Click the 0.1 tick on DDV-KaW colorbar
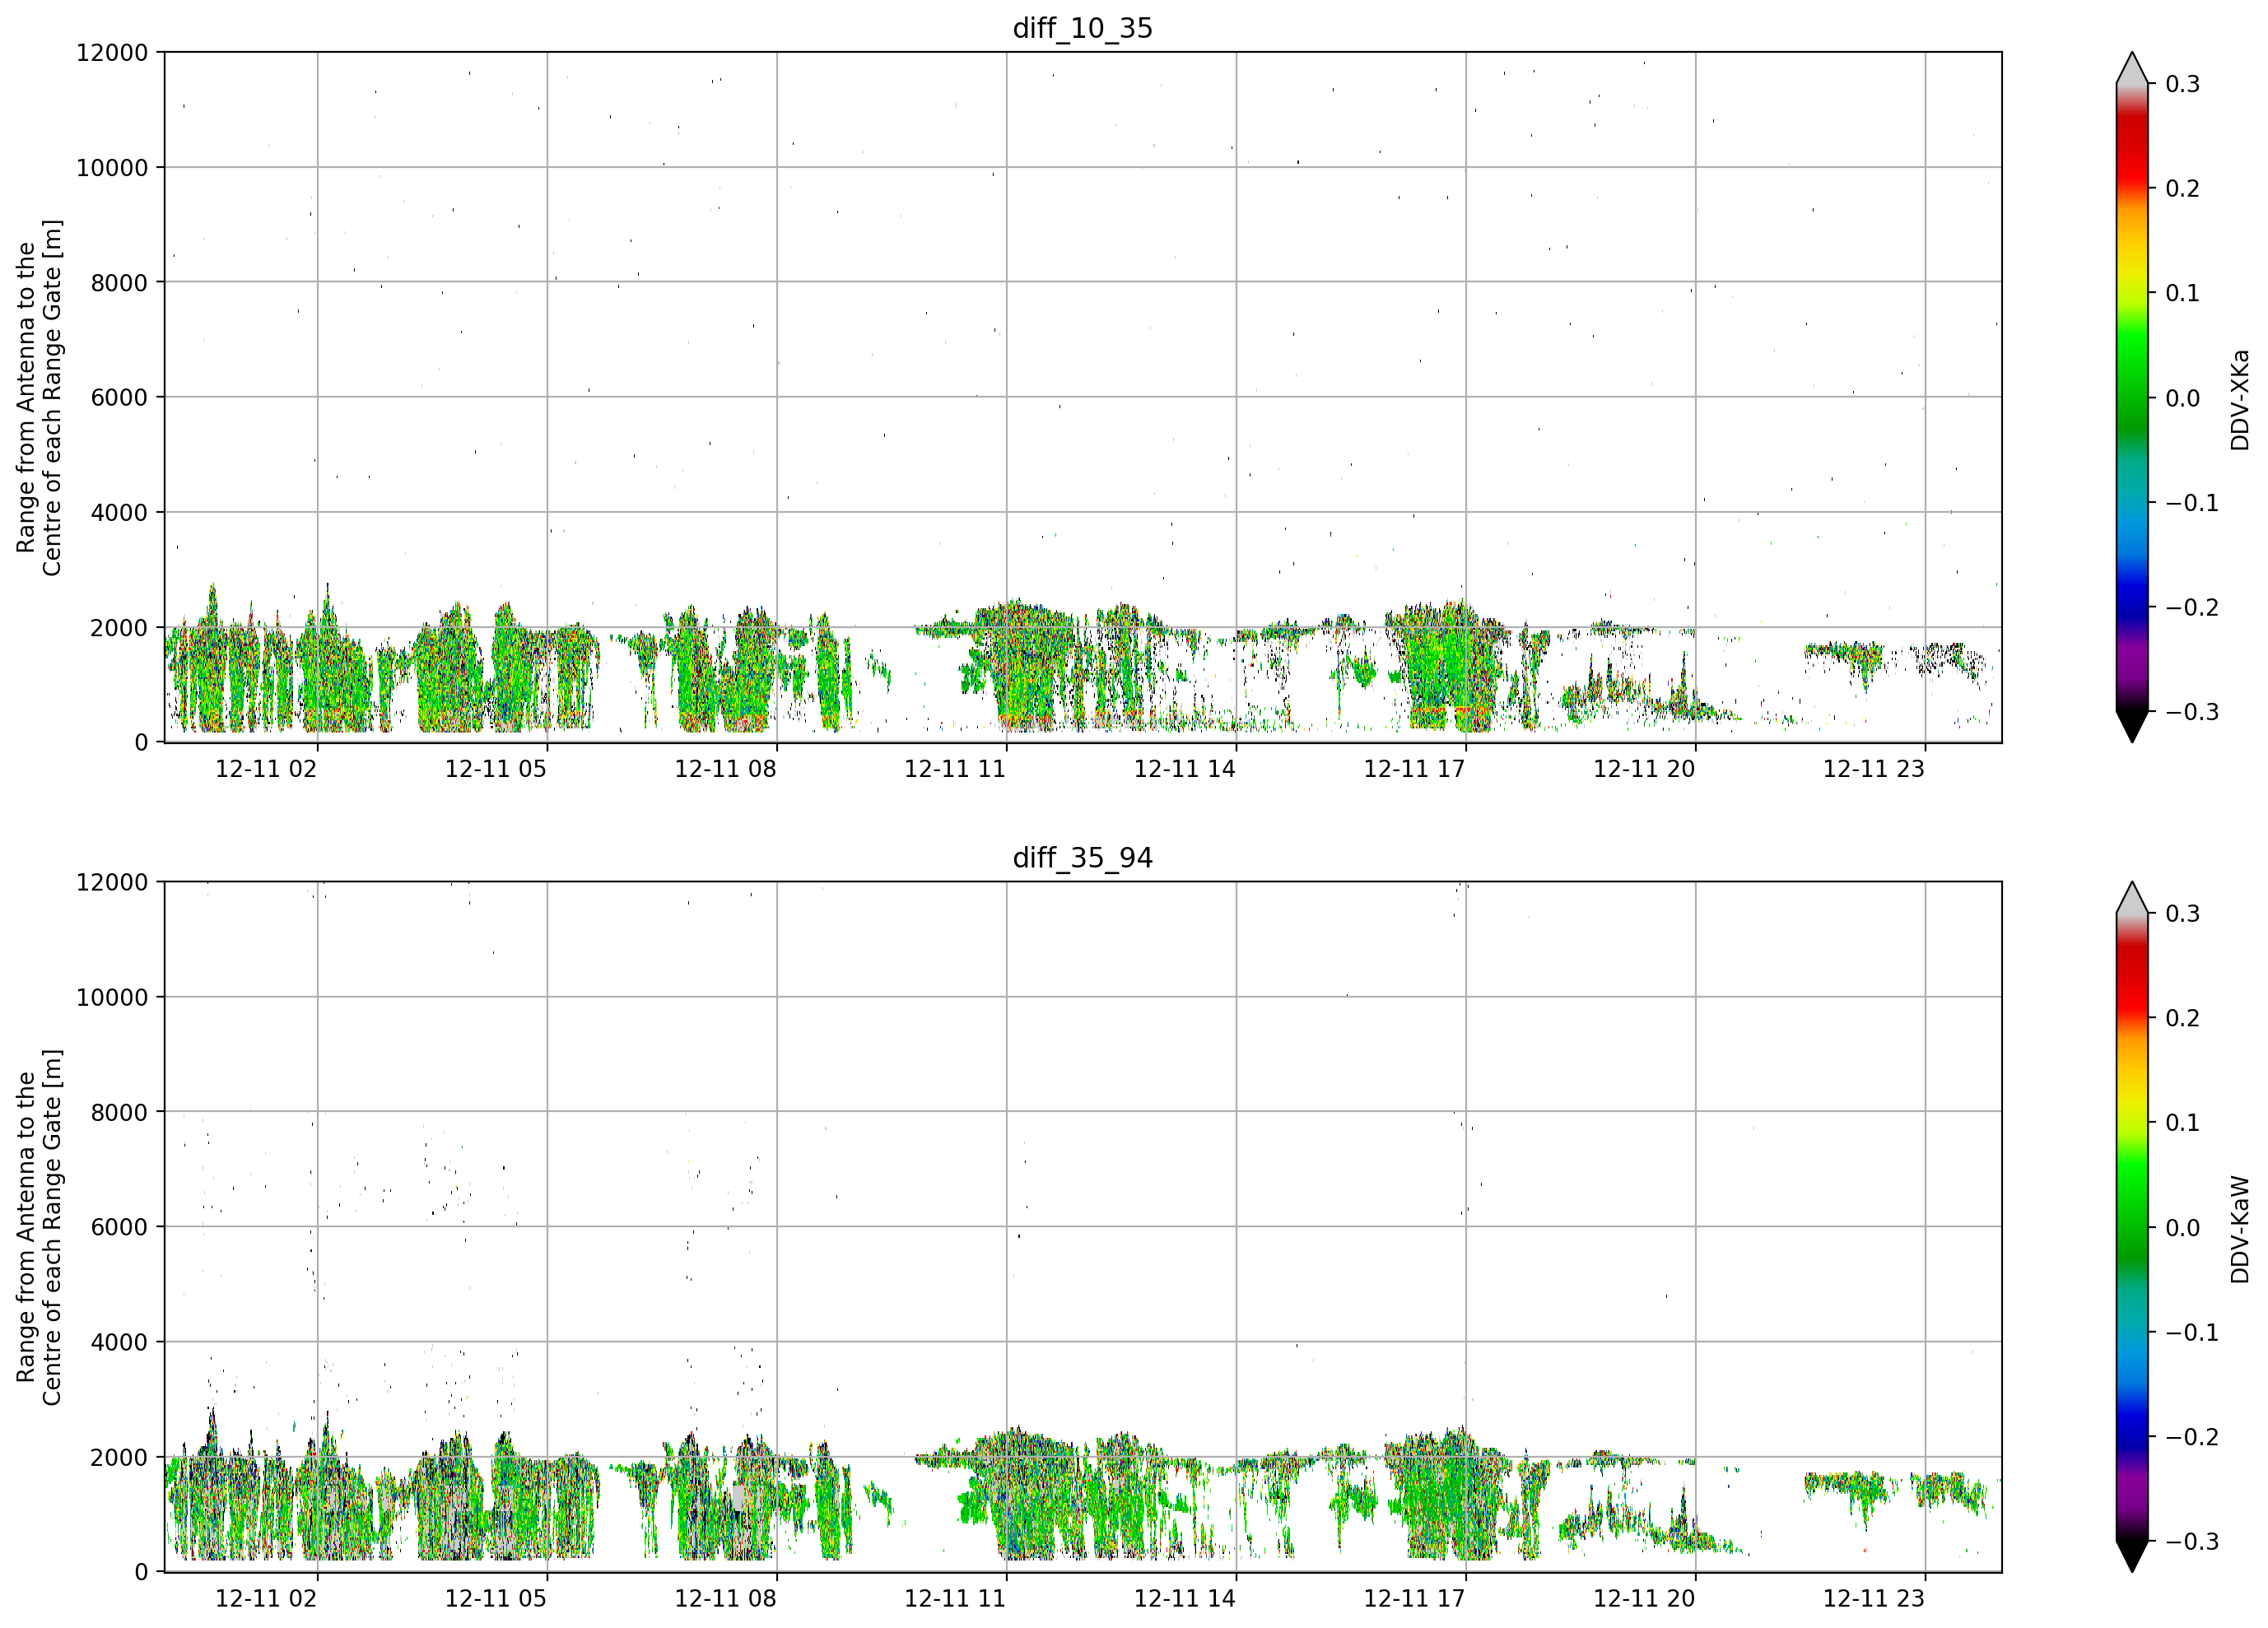 click(2182, 1123)
